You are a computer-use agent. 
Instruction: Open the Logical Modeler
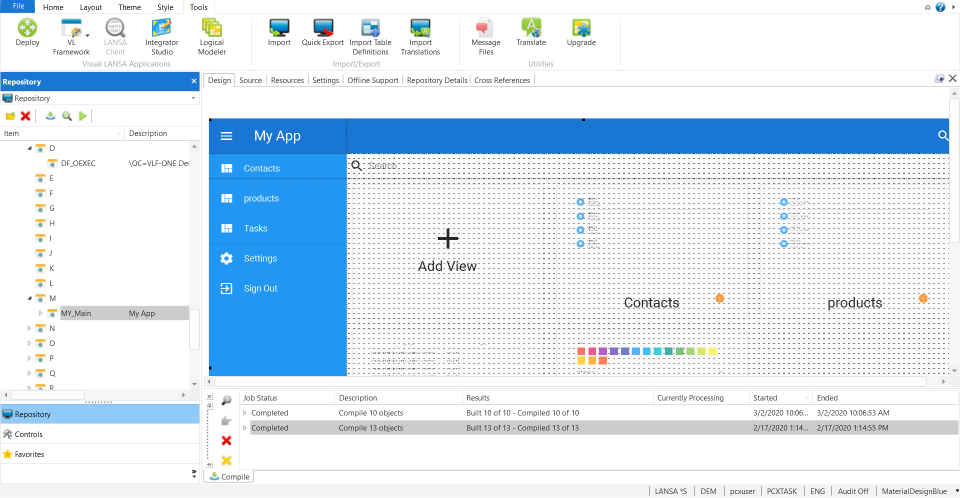212,37
